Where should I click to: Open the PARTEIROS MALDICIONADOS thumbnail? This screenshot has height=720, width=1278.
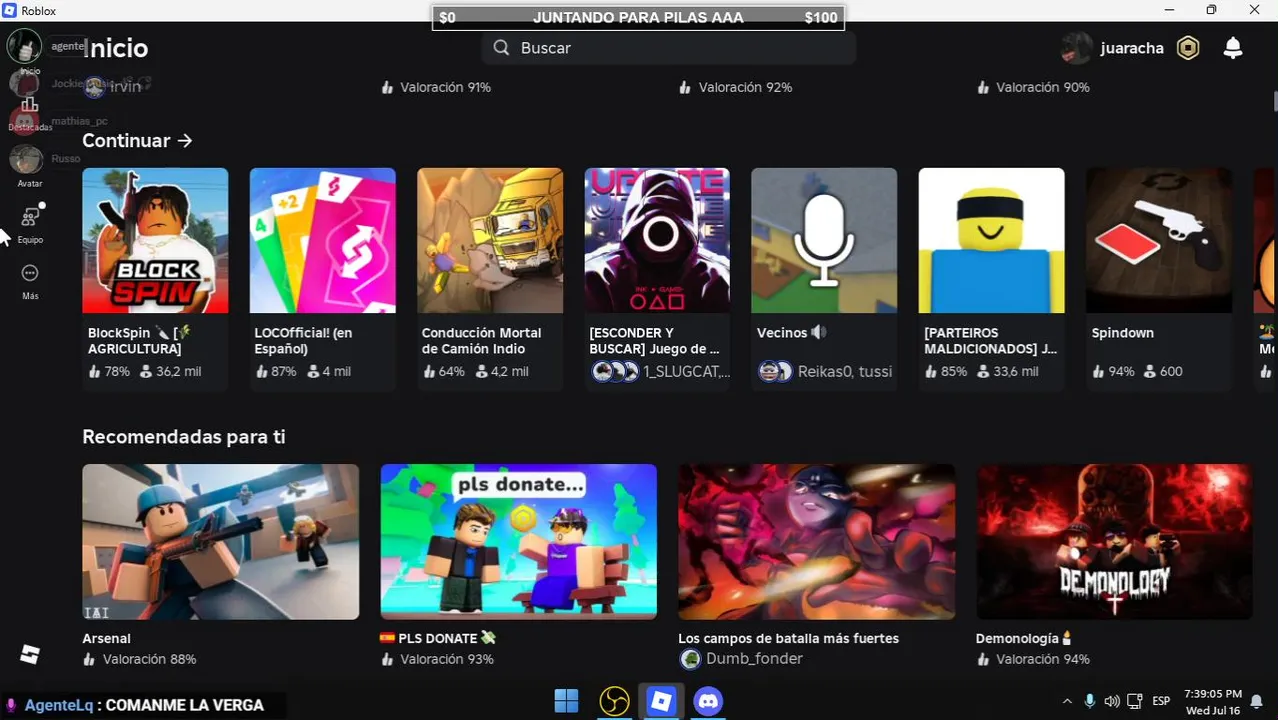[x=991, y=240]
